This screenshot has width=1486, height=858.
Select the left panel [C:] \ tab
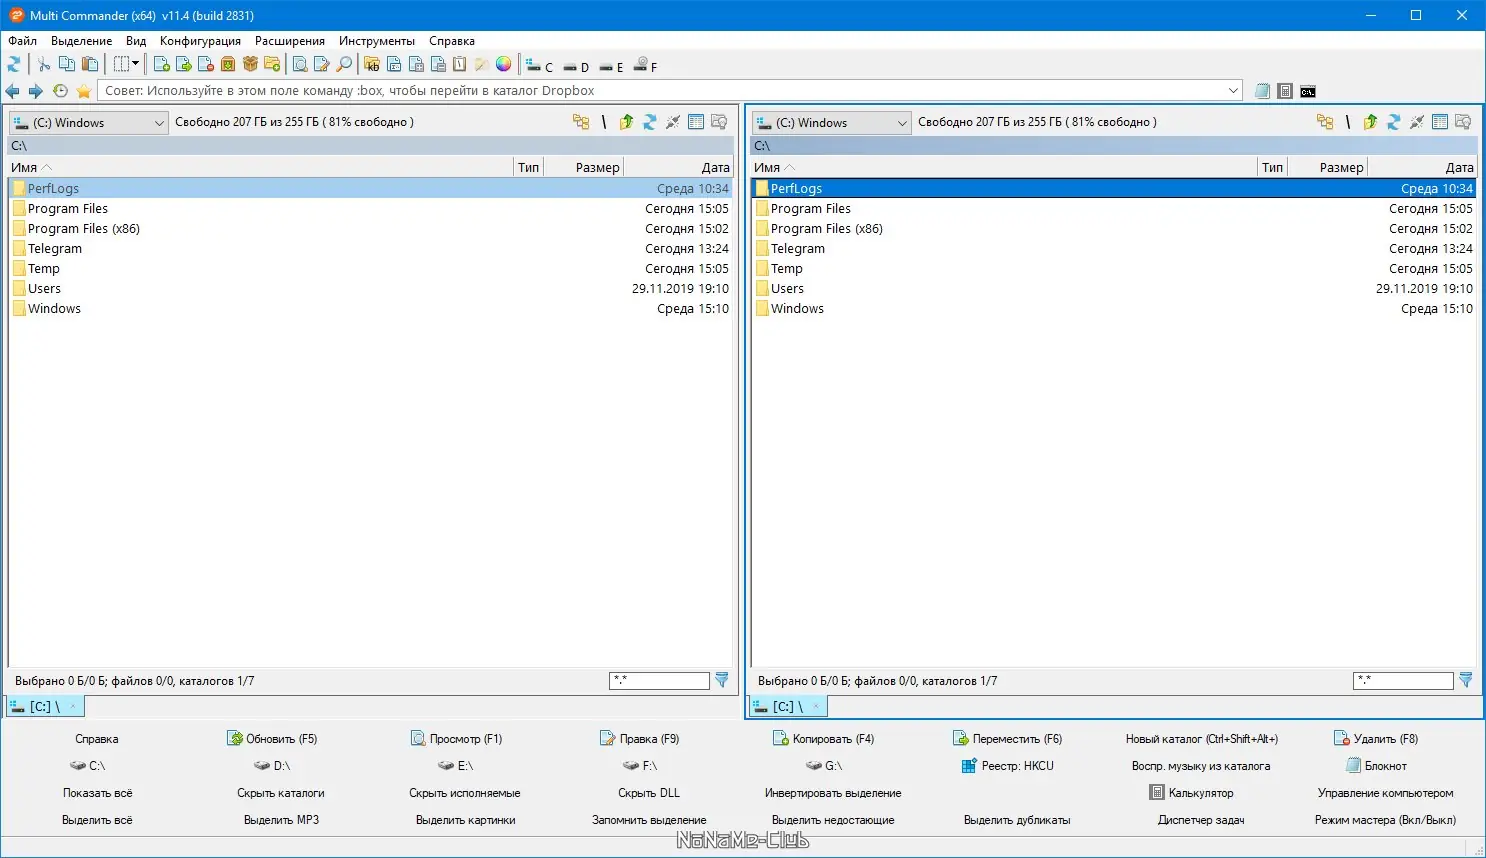[x=45, y=706]
